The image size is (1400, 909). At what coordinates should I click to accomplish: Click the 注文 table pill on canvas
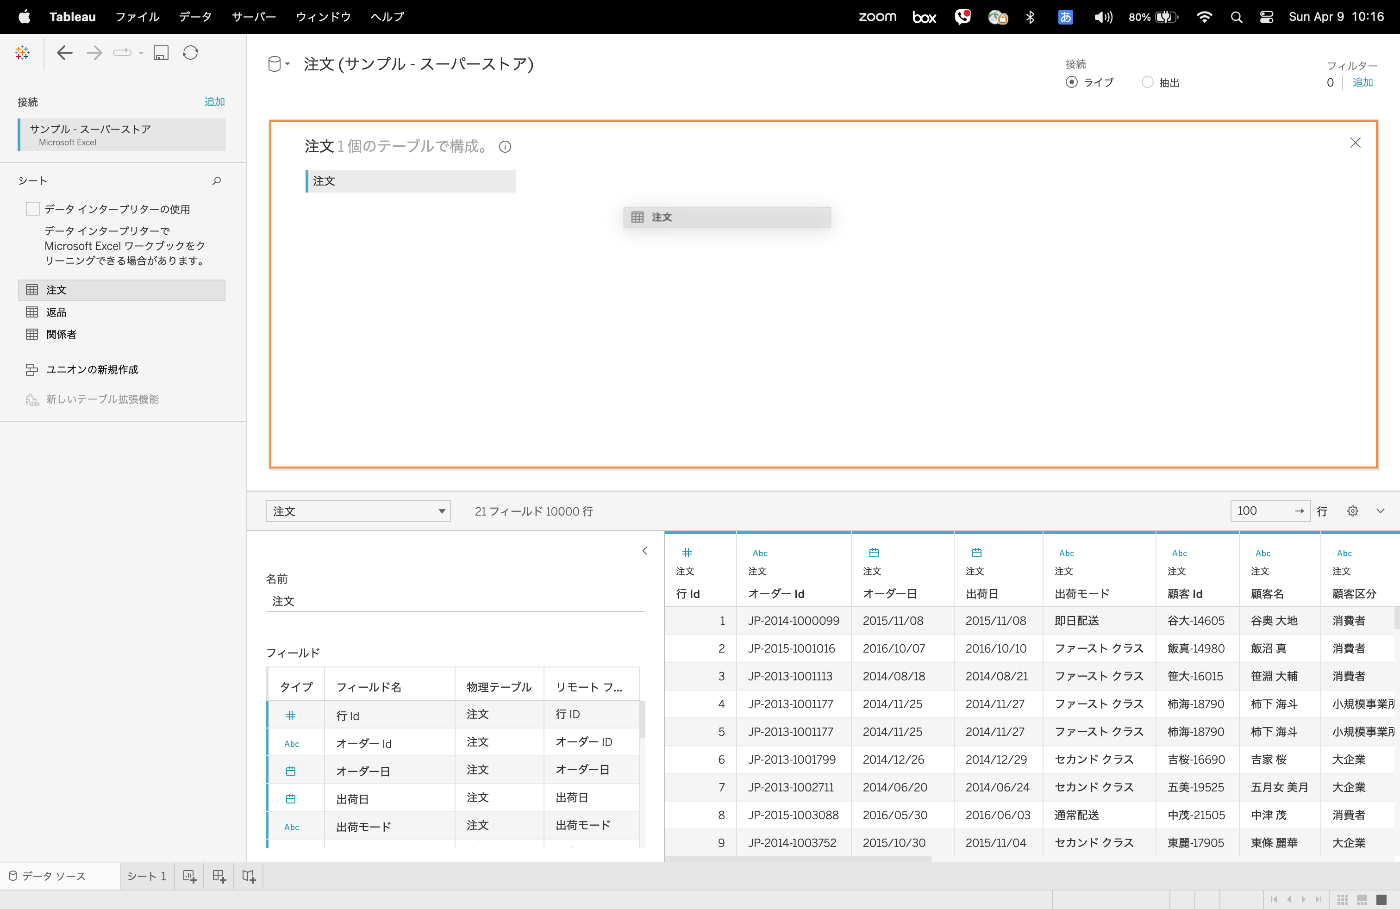point(411,181)
